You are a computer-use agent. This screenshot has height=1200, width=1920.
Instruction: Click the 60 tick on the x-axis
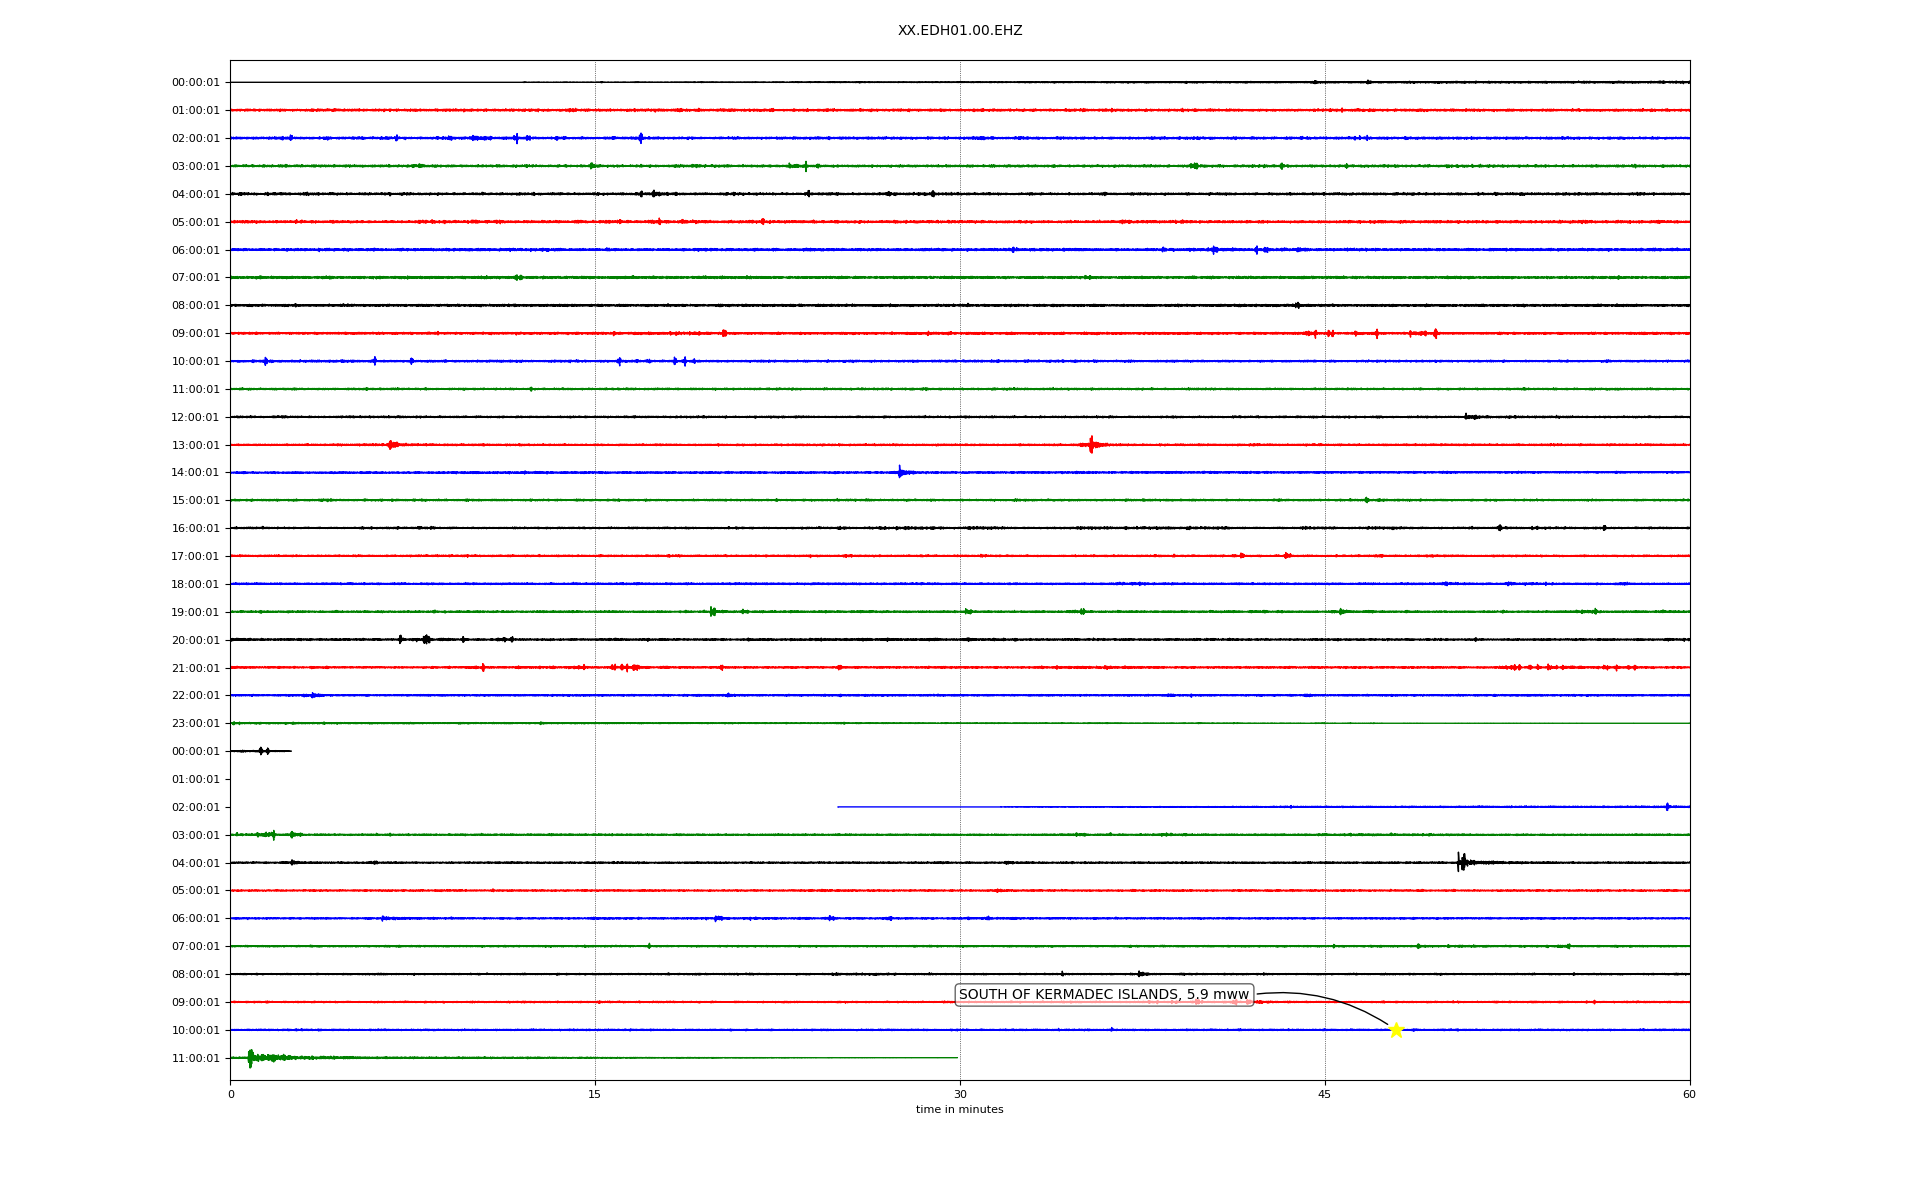(1689, 1094)
